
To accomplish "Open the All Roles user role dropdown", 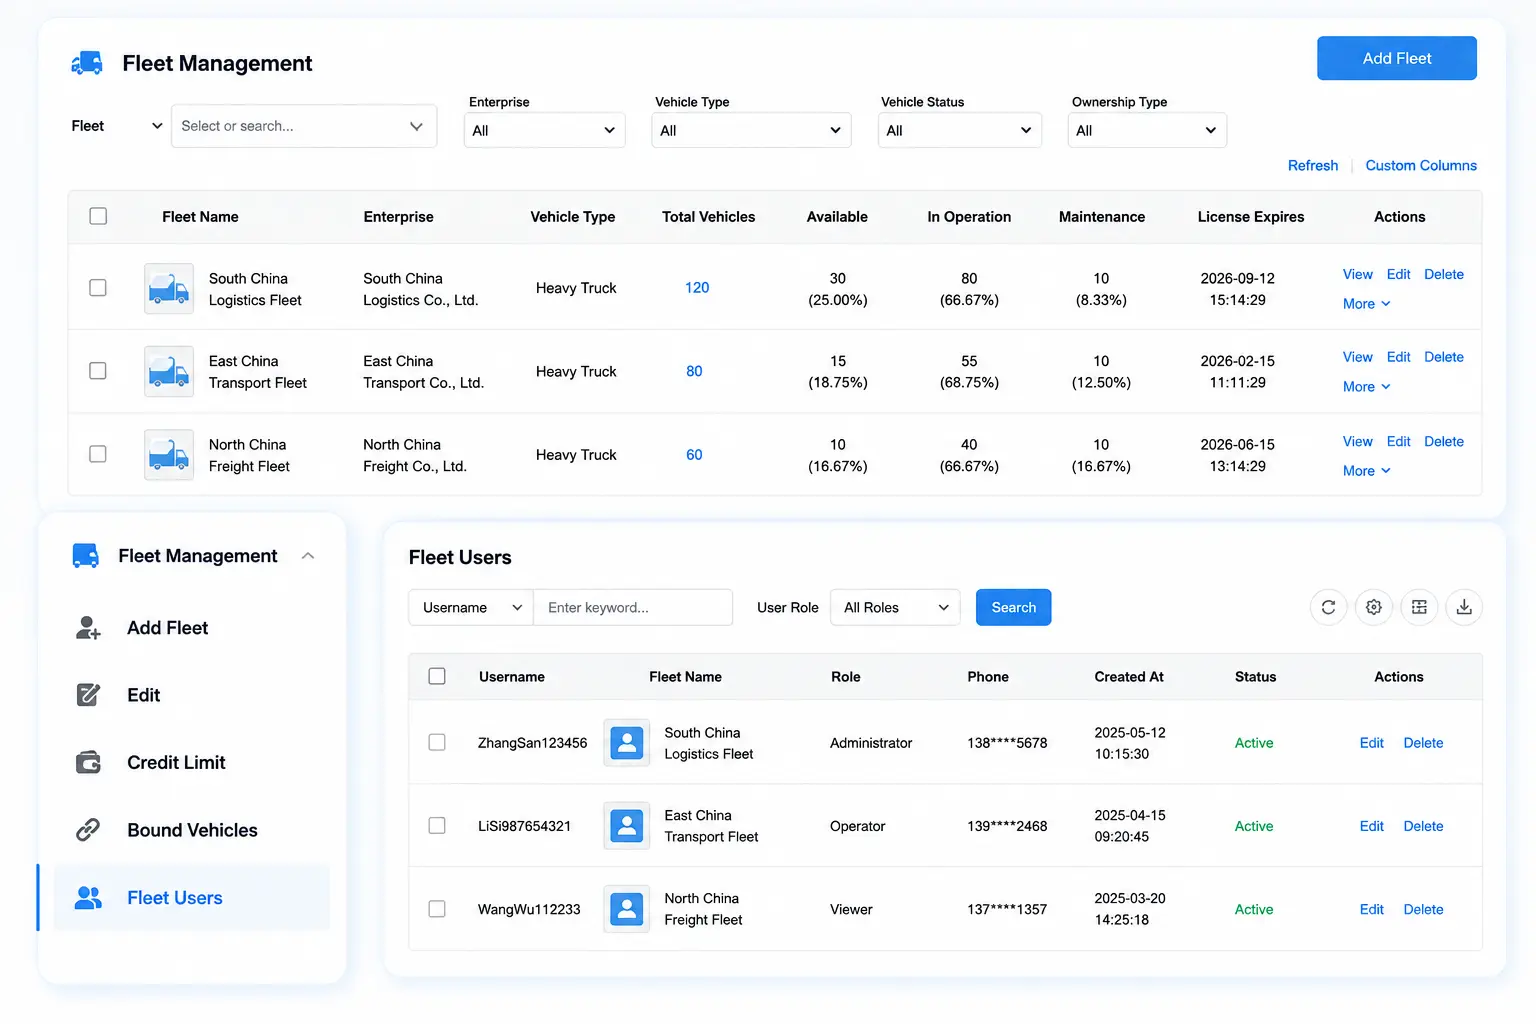I will (x=895, y=607).
